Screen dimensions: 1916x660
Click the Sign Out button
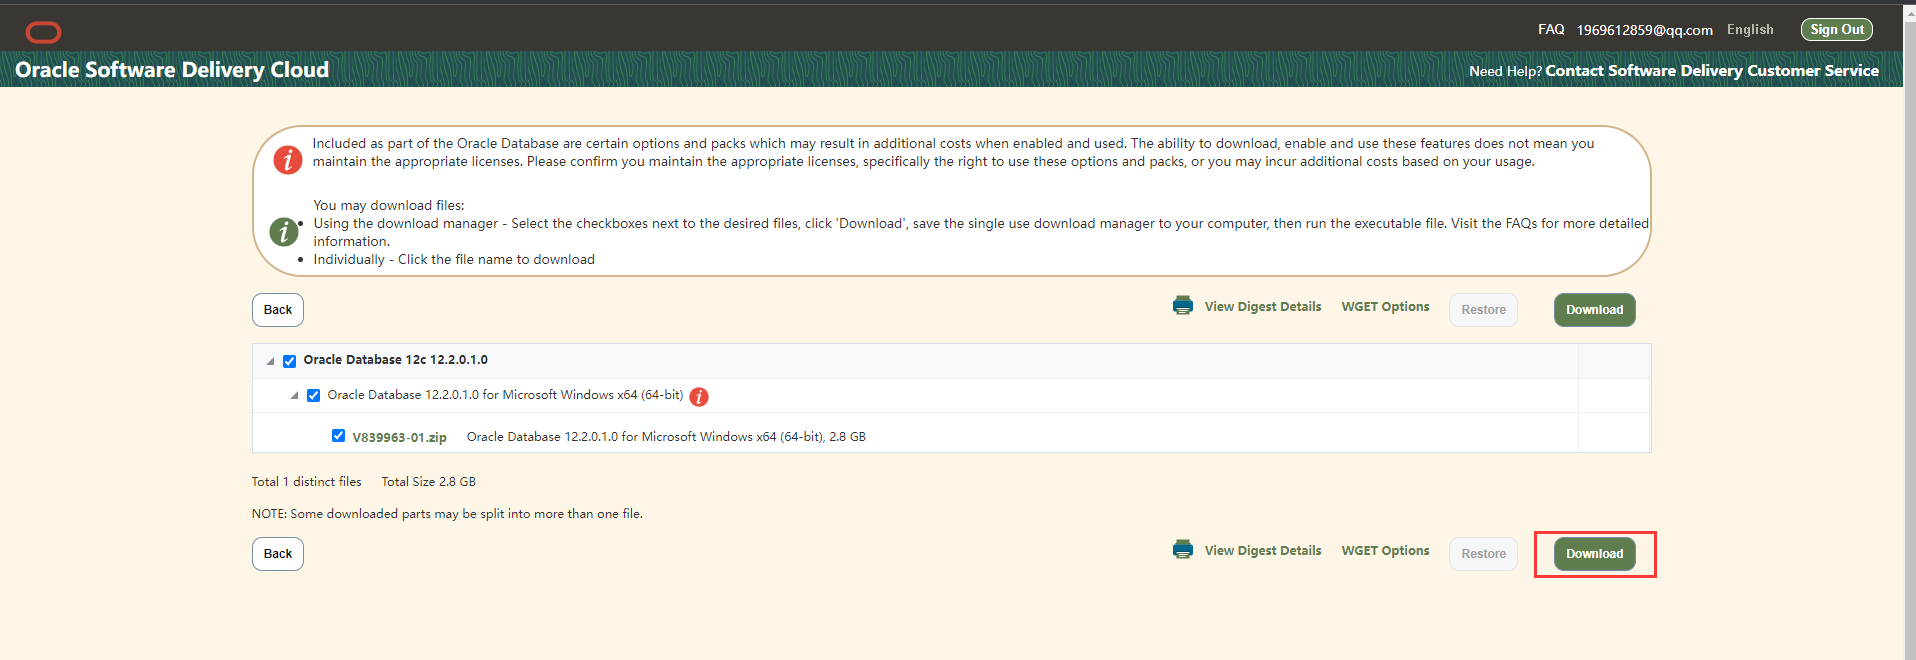coord(1837,30)
